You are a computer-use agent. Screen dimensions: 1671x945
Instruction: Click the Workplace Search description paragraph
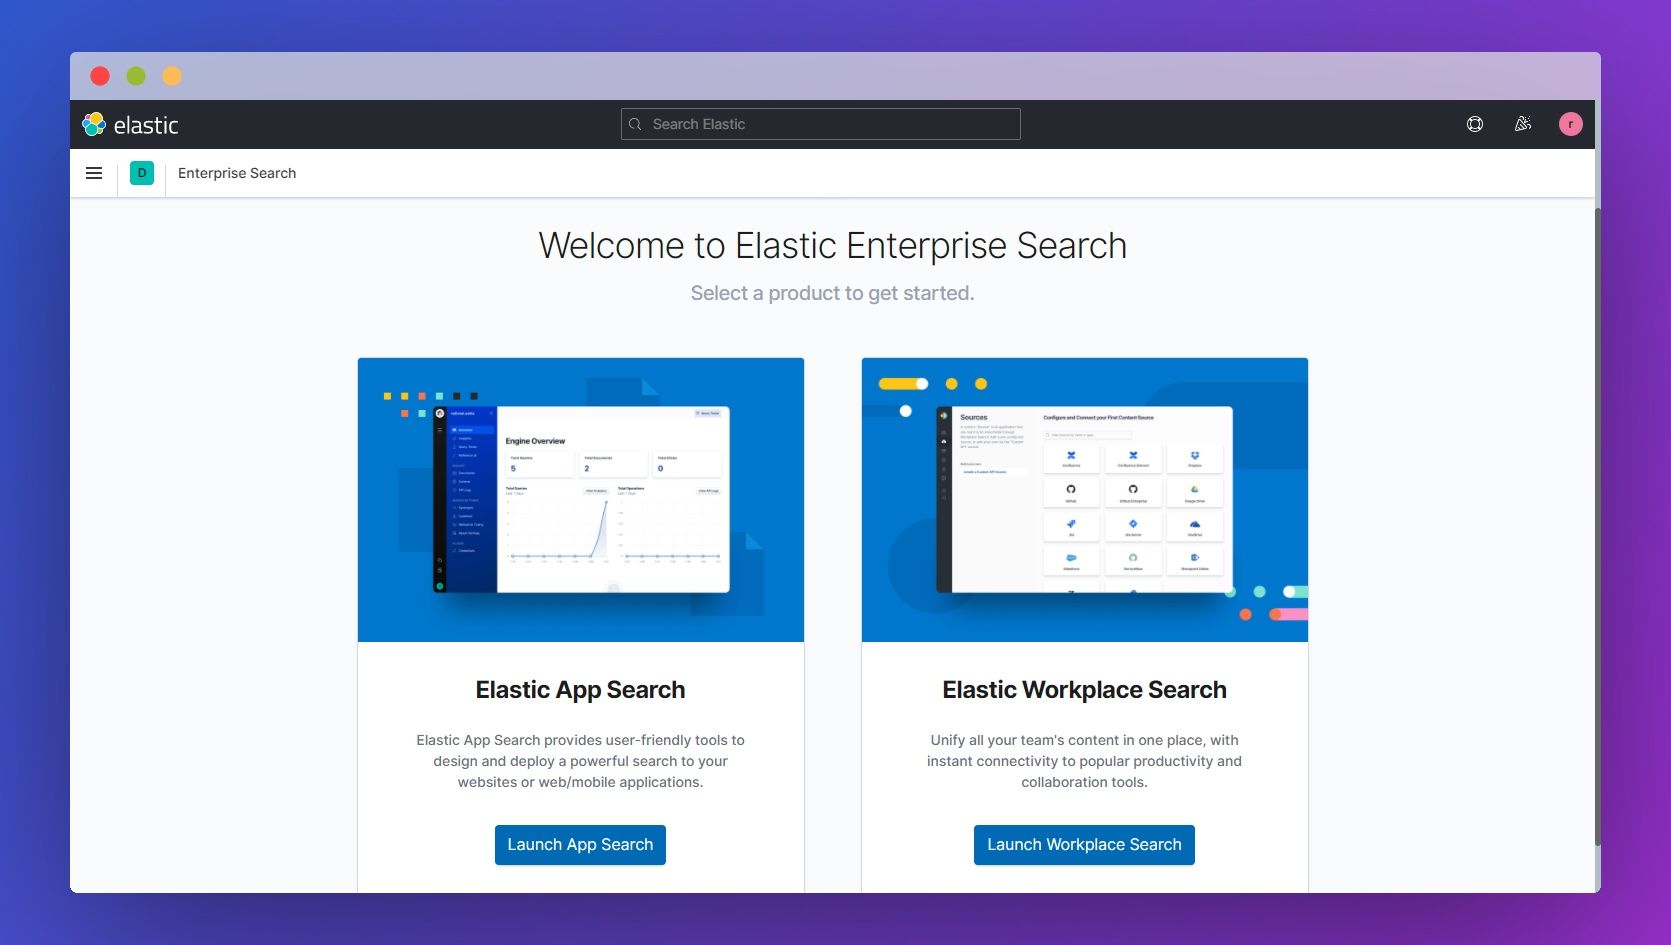click(1084, 761)
